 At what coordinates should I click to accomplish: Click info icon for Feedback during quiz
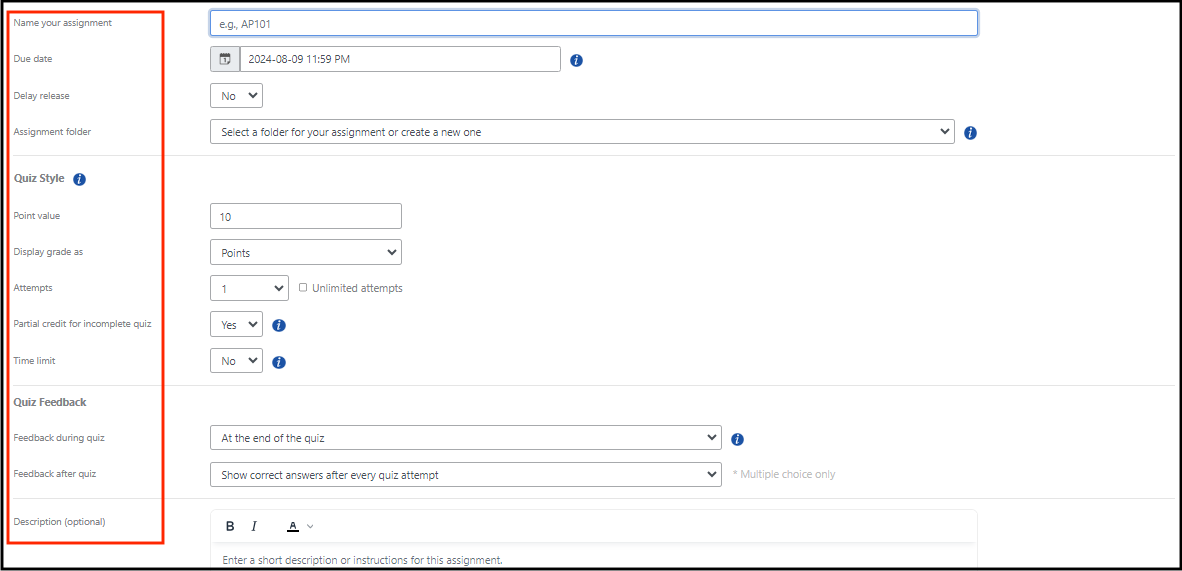click(x=737, y=439)
